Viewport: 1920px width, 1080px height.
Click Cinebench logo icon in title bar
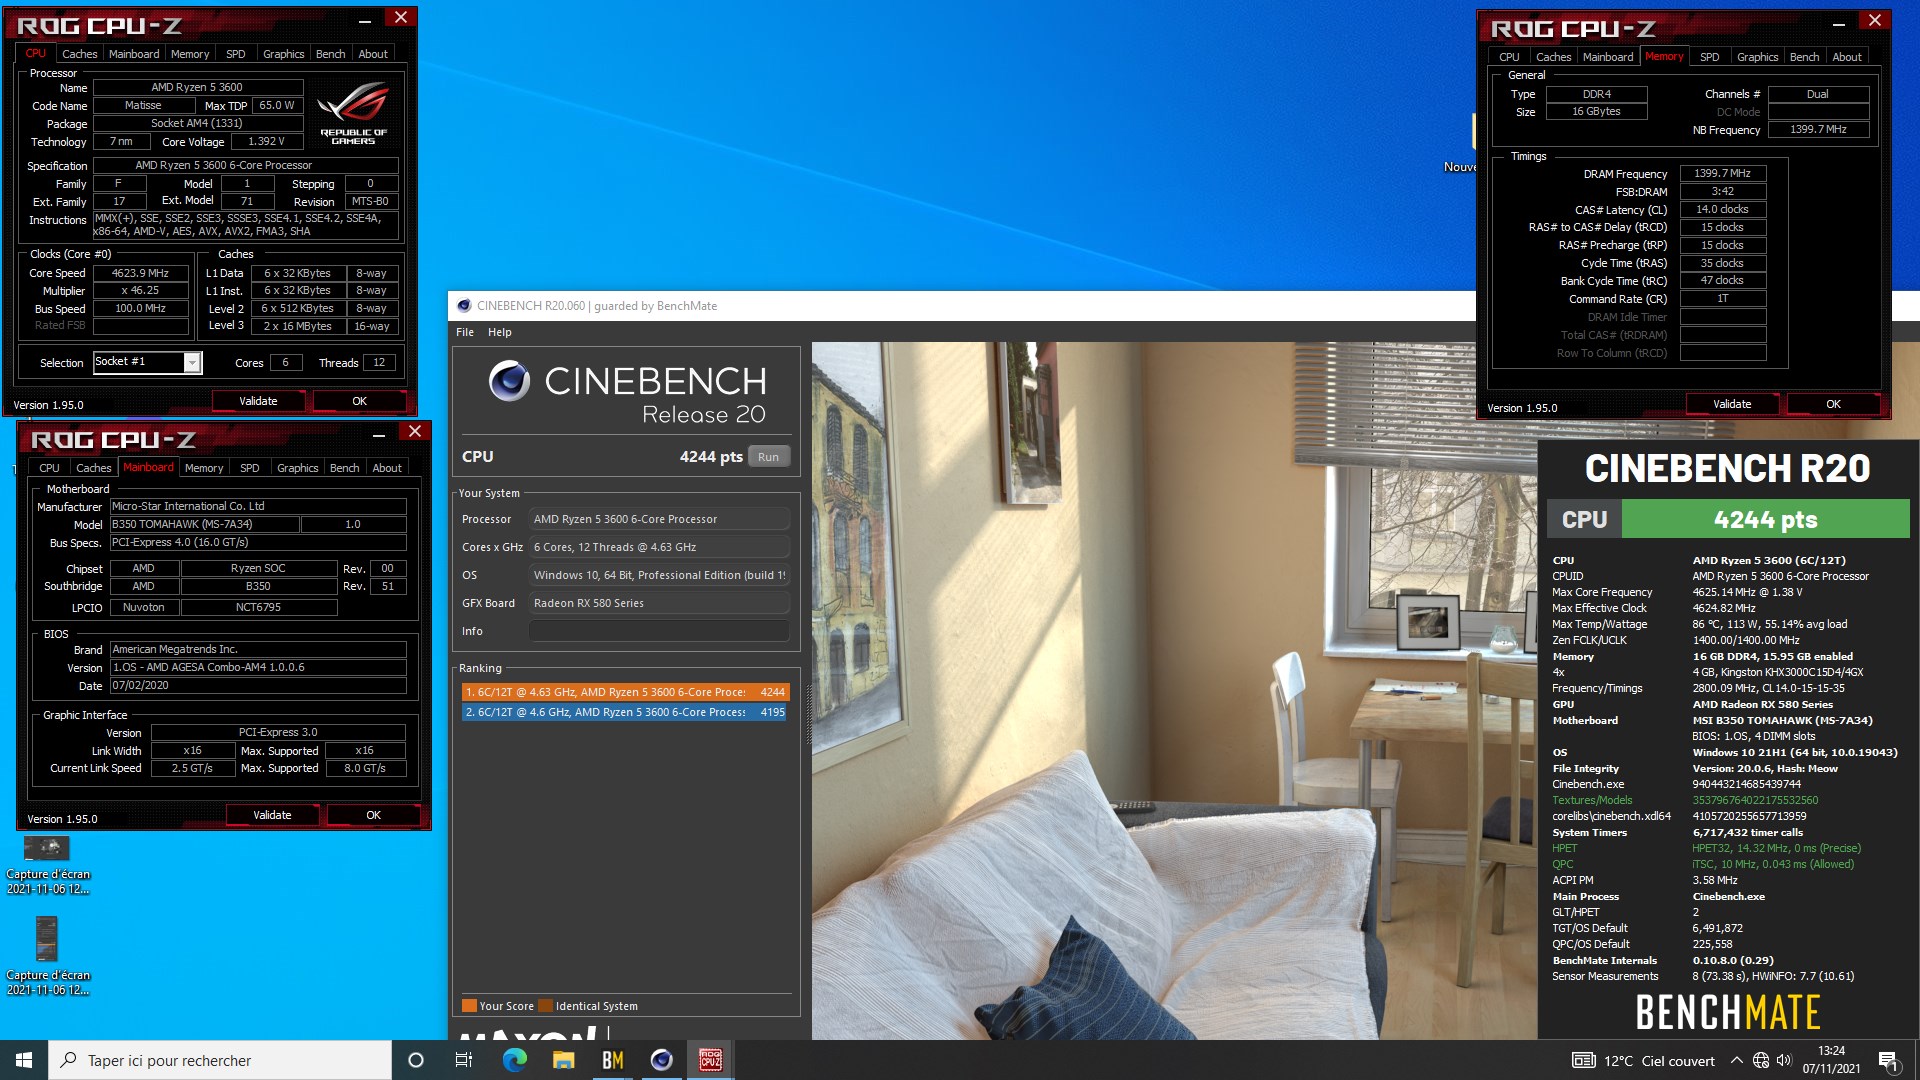(464, 306)
